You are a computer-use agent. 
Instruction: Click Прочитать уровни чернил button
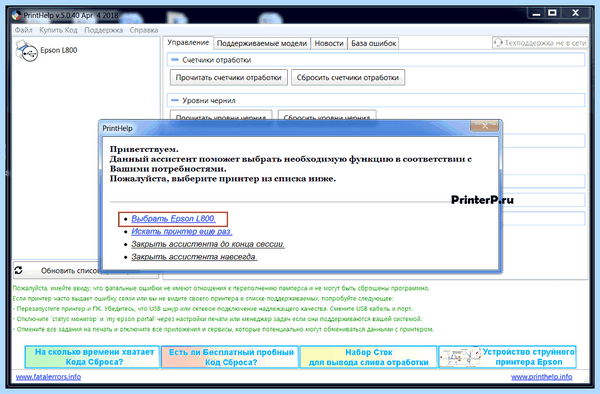click(x=221, y=115)
